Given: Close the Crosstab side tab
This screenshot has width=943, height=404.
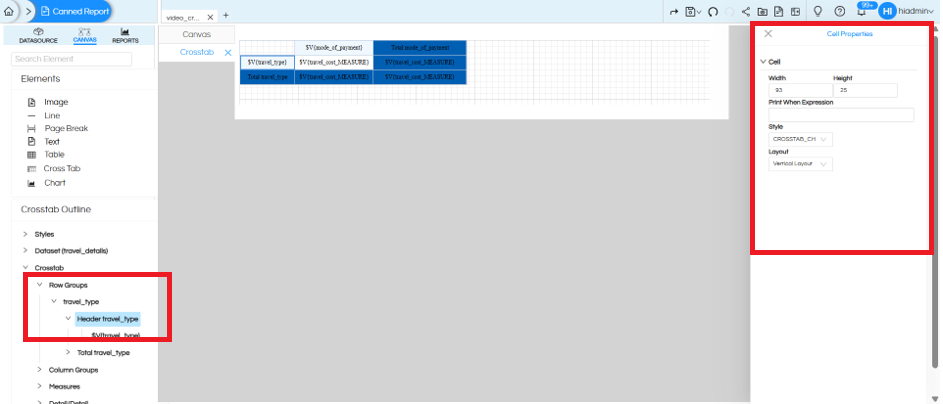Looking at the screenshot, I should (x=228, y=53).
